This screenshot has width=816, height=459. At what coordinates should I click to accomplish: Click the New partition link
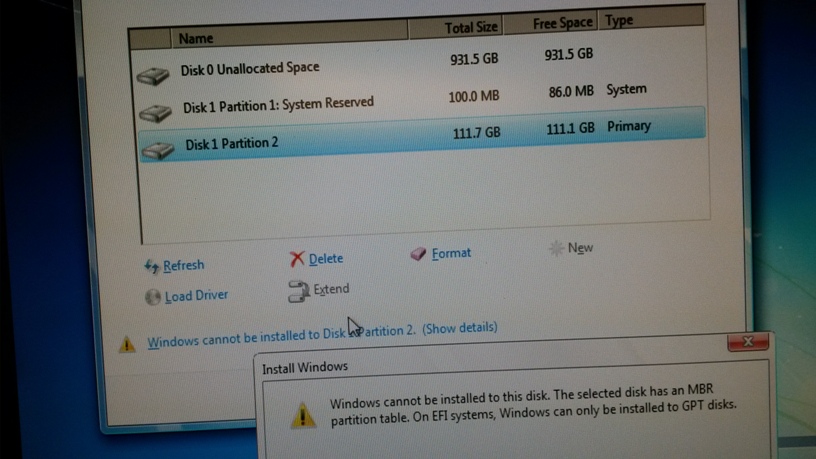pos(580,248)
